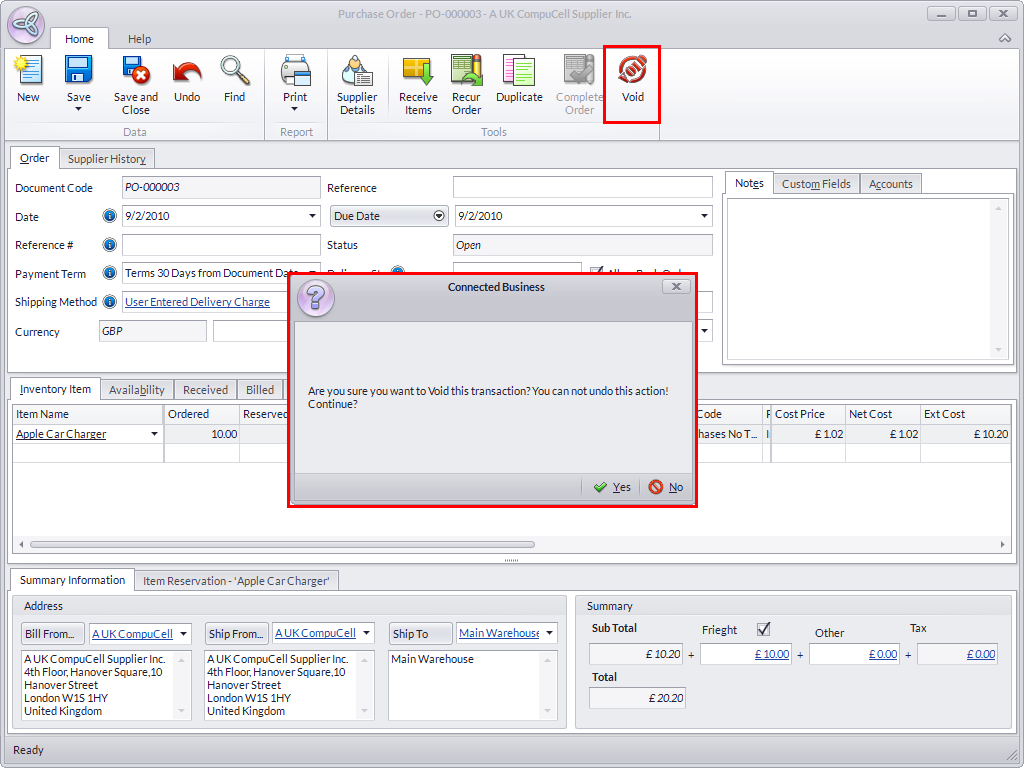Viewport: 1024px width, 768px height.
Task: Click the info icon beside Date
Action: 110,216
